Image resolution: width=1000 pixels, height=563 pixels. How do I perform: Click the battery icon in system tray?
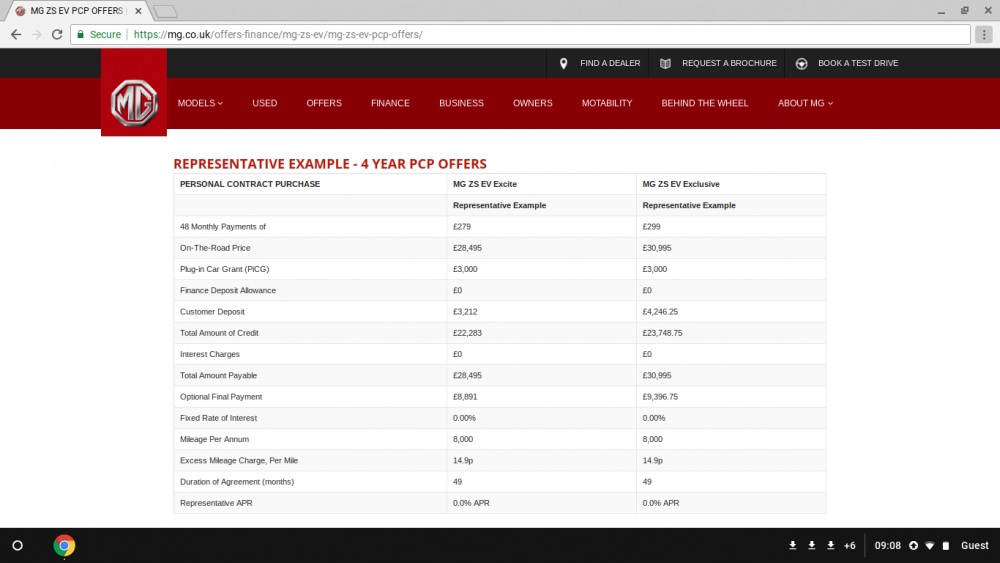946,546
